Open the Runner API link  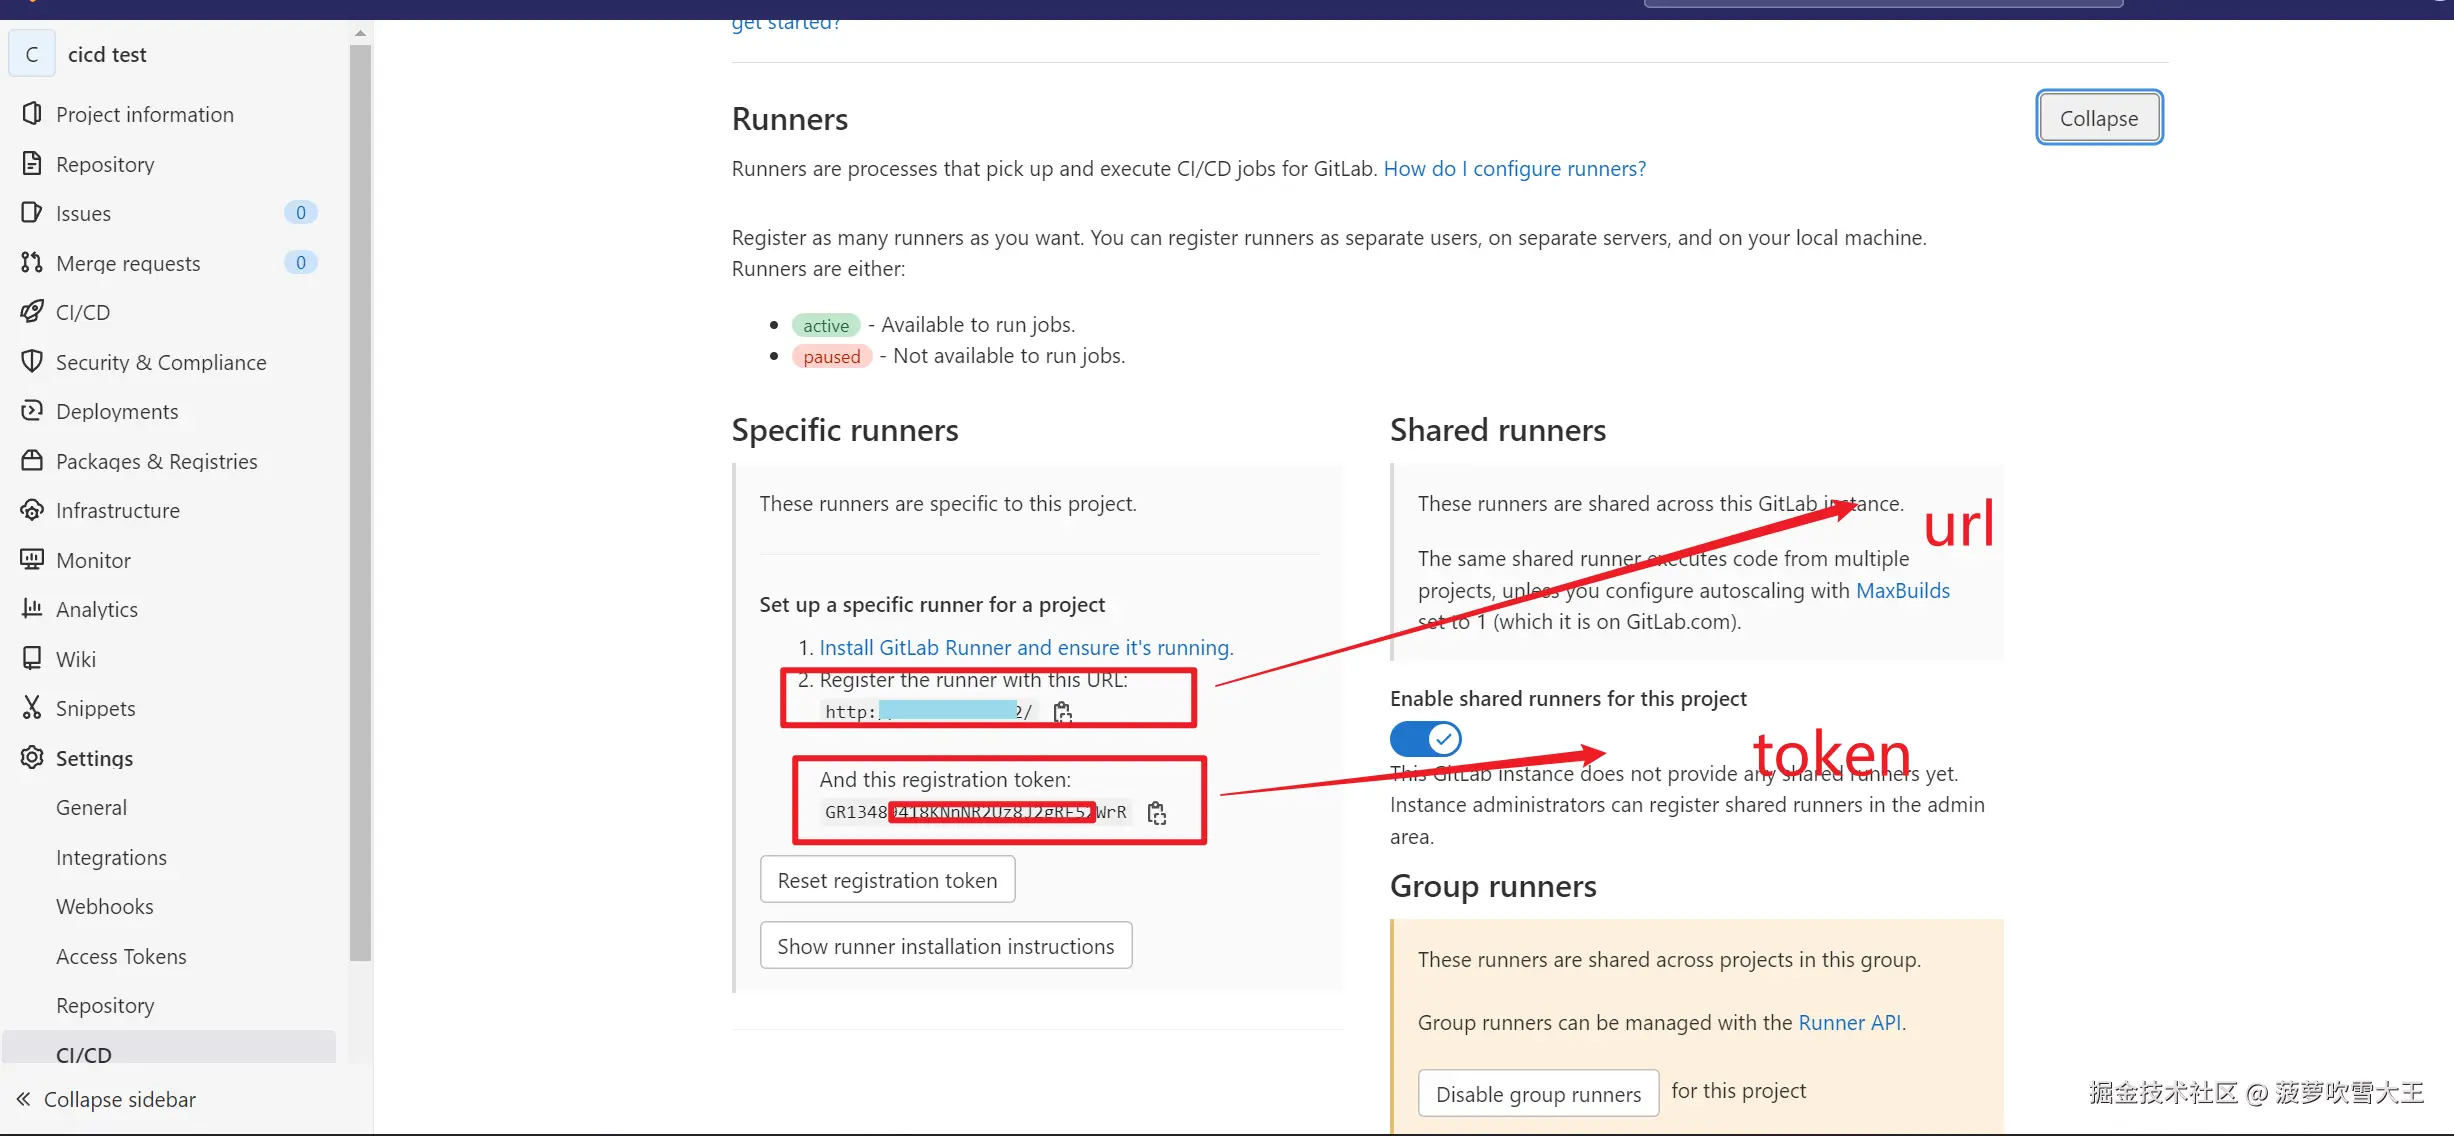pos(1849,1022)
